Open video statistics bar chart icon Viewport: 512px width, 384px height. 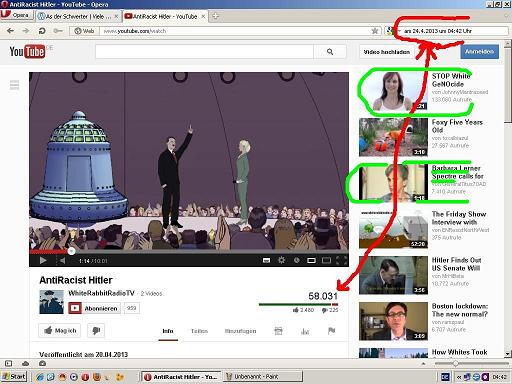click(305, 331)
